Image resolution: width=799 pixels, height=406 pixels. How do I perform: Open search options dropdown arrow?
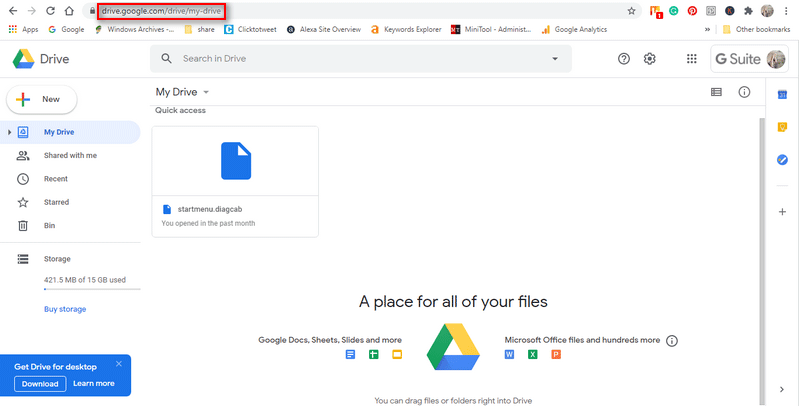555,59
